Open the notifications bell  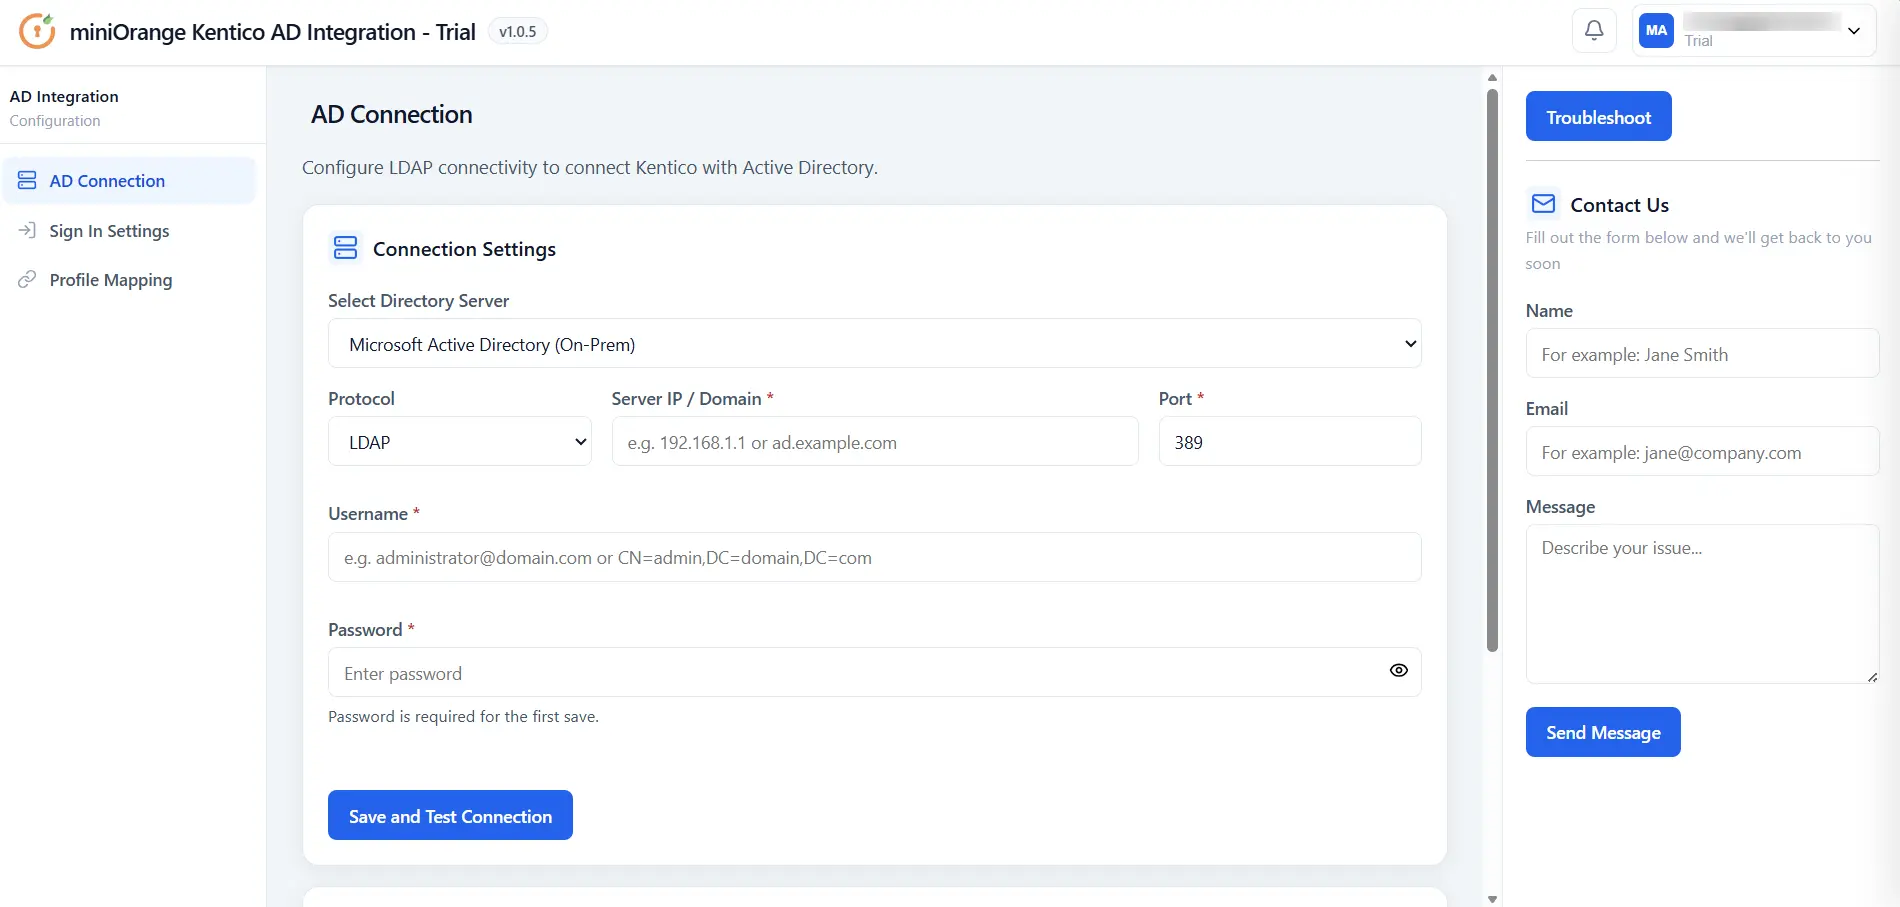[x=1594, y=31]
